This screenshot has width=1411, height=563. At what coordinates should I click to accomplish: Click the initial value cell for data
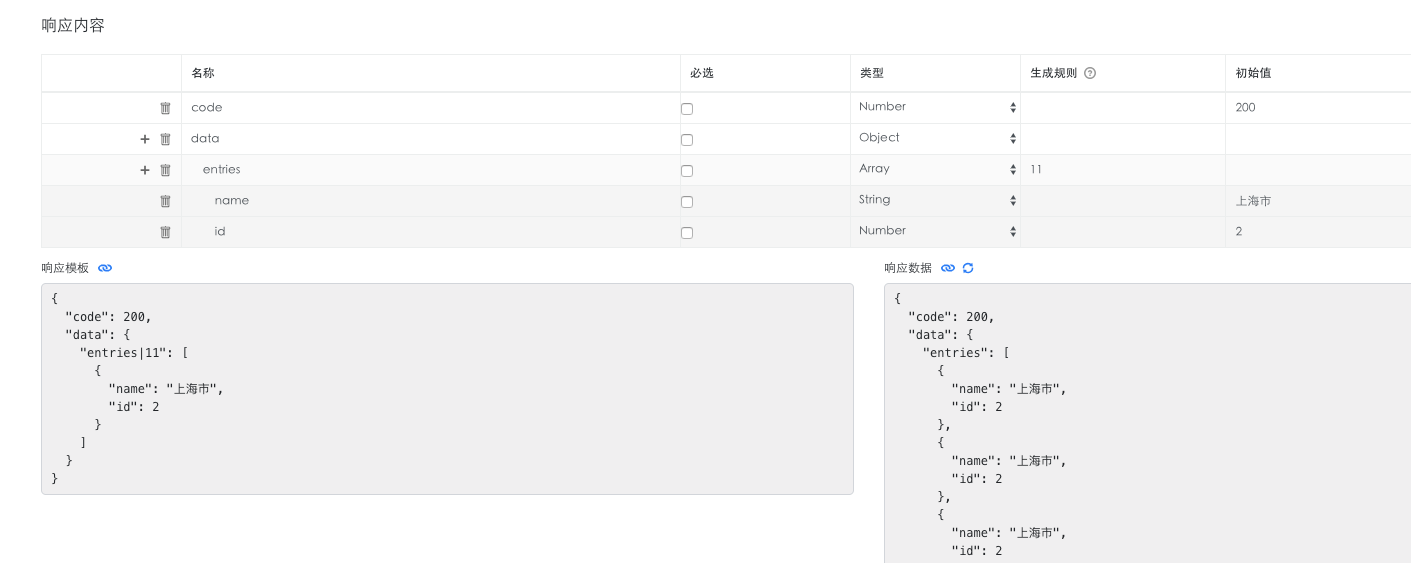(x=1318, y=139)
